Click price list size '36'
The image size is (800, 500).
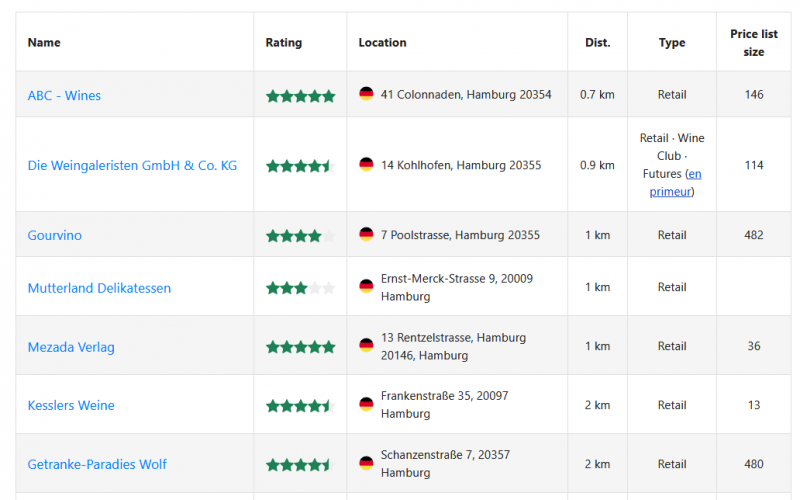click(x=754, y=346)
